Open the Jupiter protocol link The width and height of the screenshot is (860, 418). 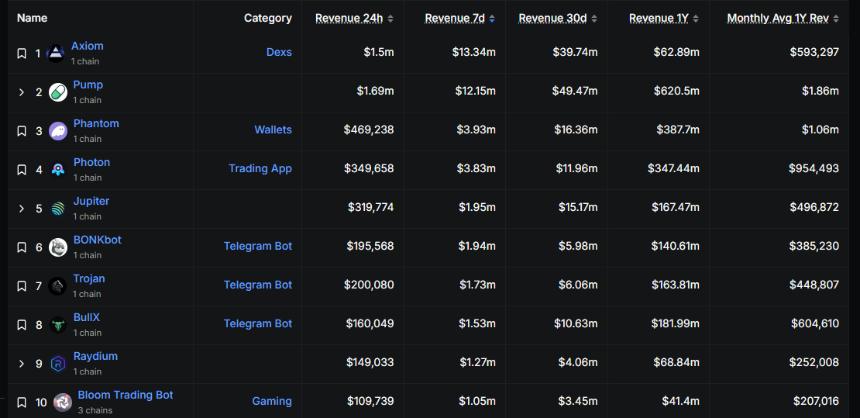pyautogui.click(x=91, y=201)
